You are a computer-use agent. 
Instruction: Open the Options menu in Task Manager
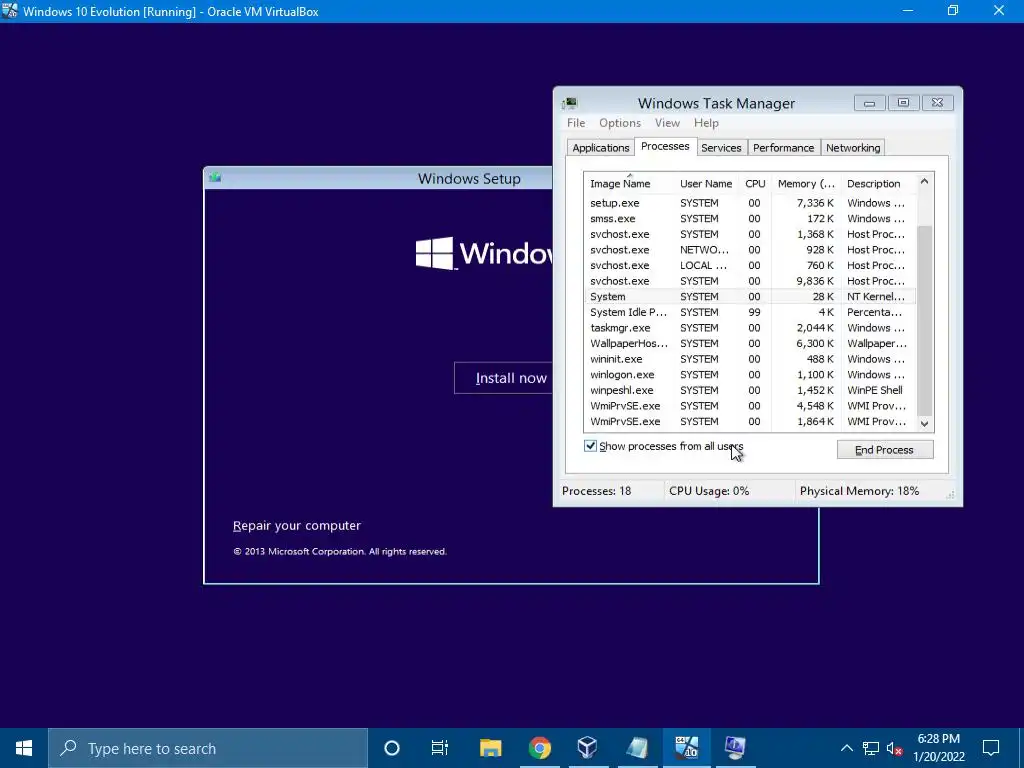(x=620, y=123)
